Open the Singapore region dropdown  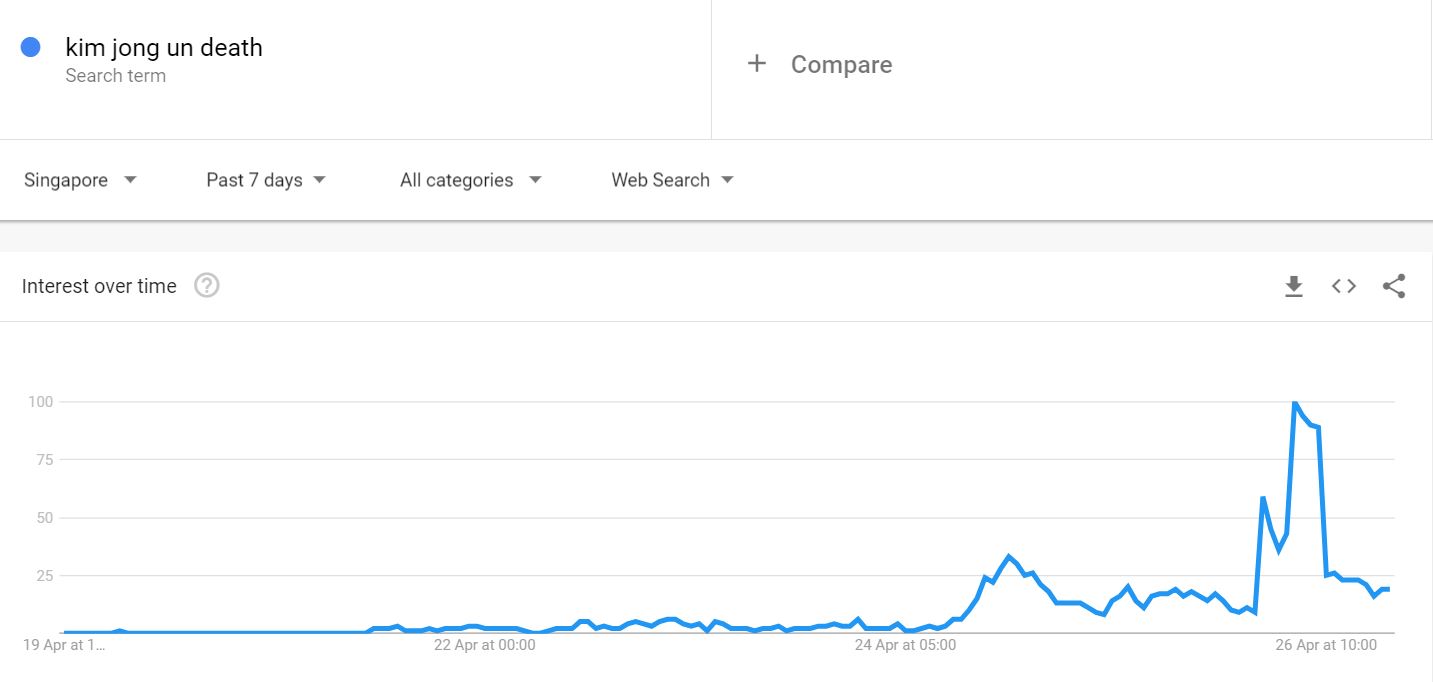(x=80, y=180)
